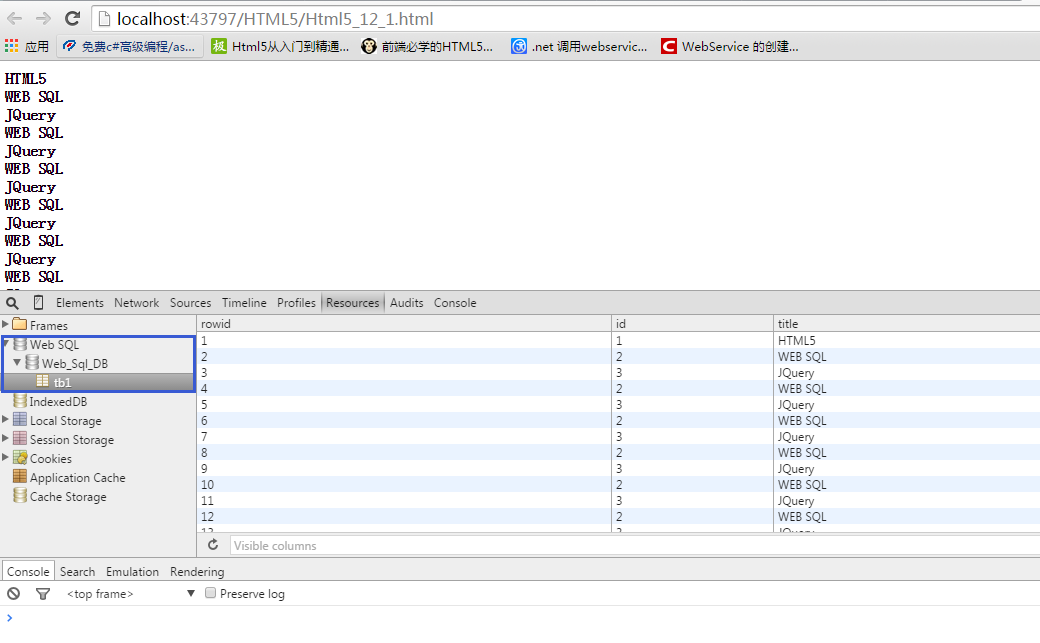Collapse the Web SQL tree node
This screenshot has height=643, width=1040.
tap(6, 344)
